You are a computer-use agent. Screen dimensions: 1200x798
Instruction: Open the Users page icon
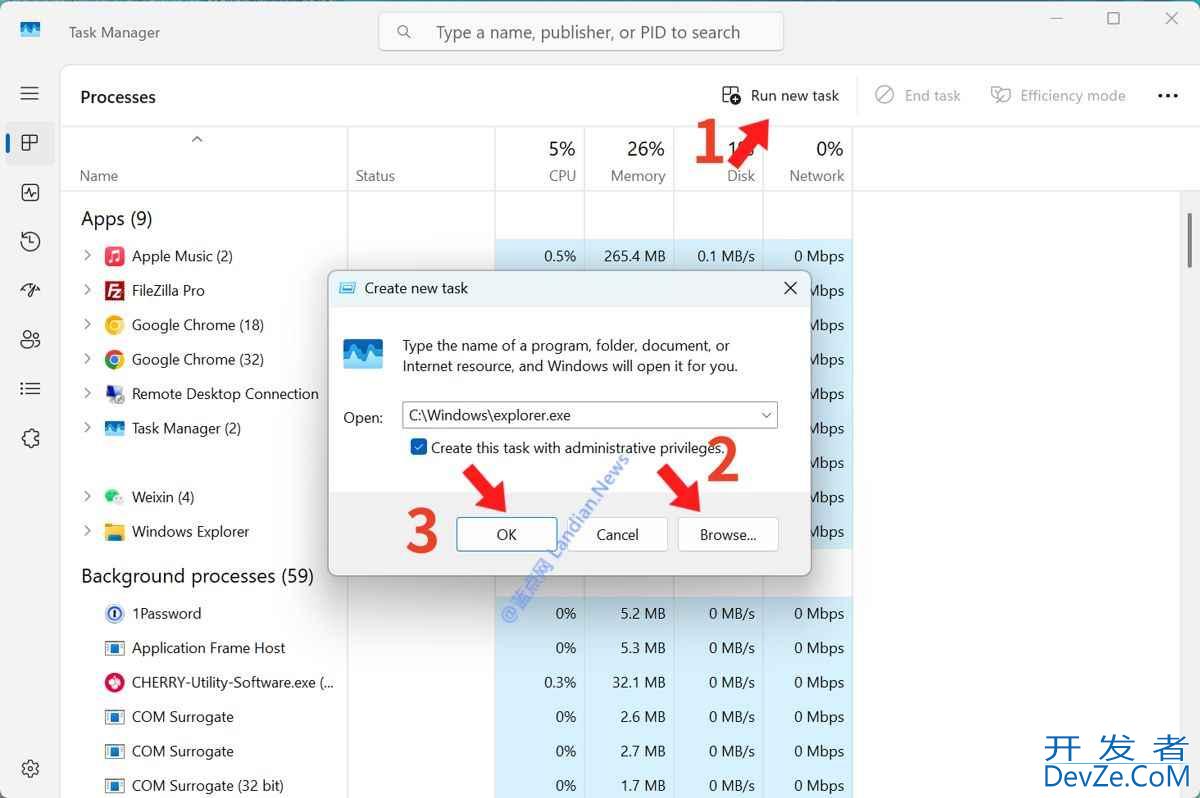click(30, 339)
